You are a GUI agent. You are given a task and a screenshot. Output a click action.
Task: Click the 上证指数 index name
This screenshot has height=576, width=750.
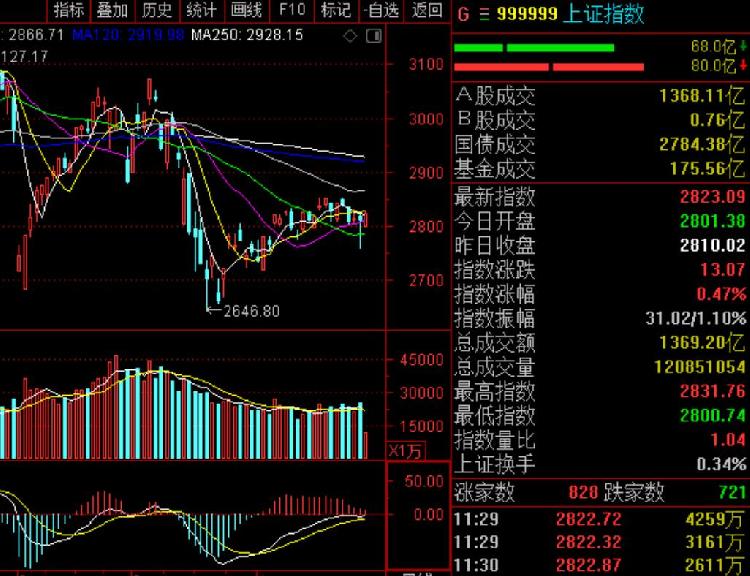(x=604, y=15)
